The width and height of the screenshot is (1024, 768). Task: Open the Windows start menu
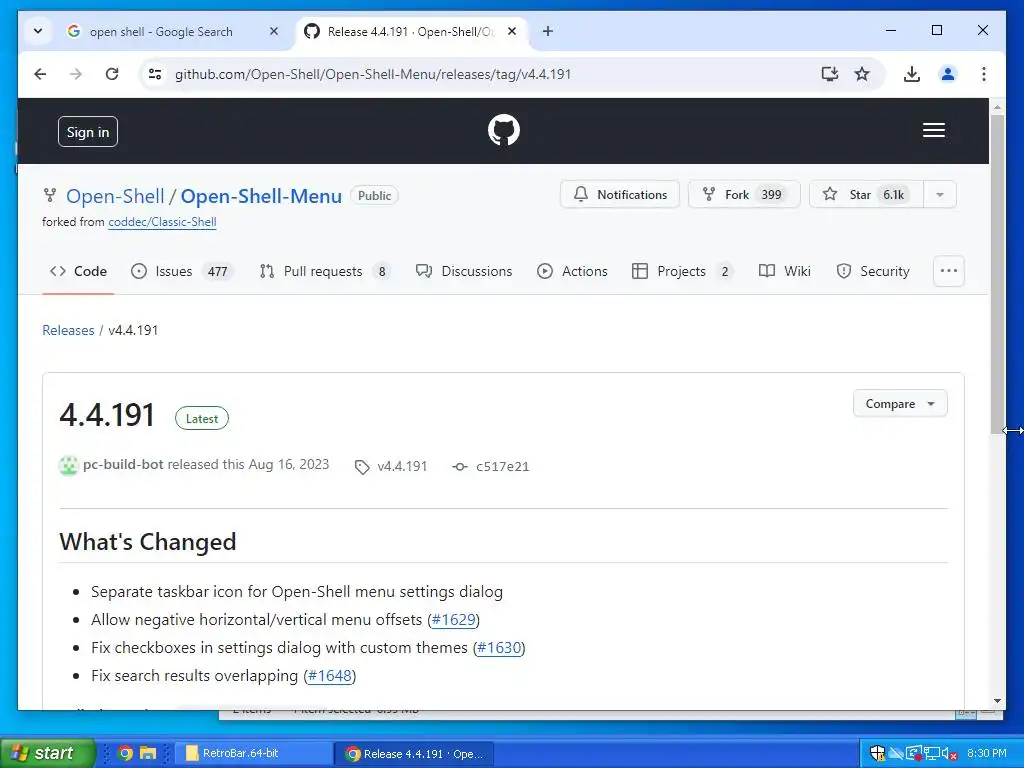[x=48, y=753]
